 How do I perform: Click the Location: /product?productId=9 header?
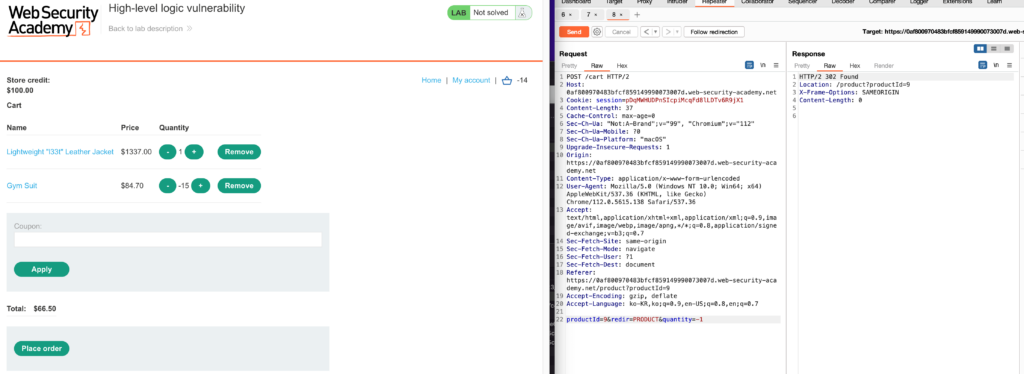coord(854,84)
